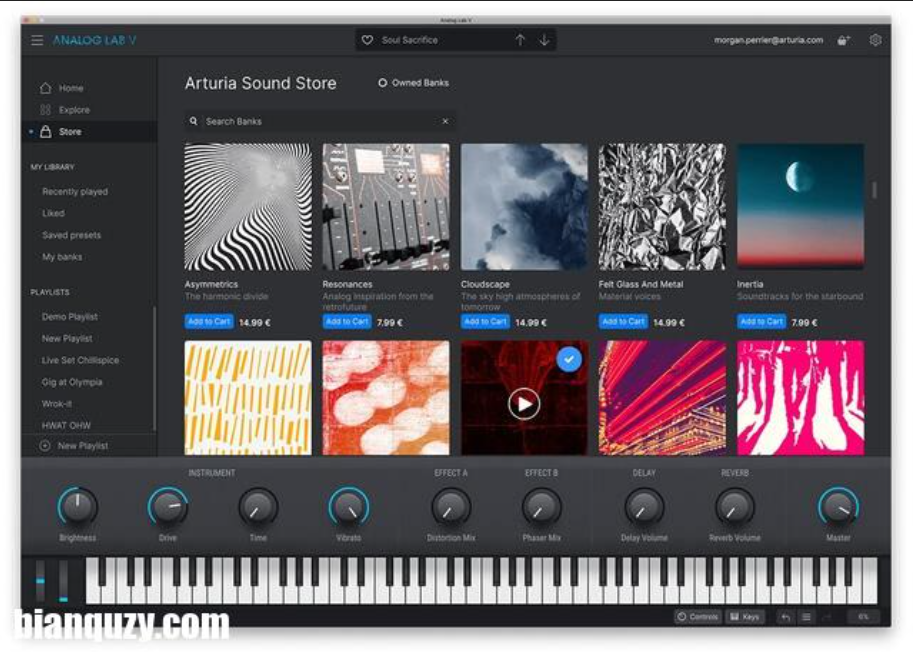The width and height of the screenshot is (913, 655).
Task: Open the orange and white circles bank thumbnail
Action: point(386,398)
